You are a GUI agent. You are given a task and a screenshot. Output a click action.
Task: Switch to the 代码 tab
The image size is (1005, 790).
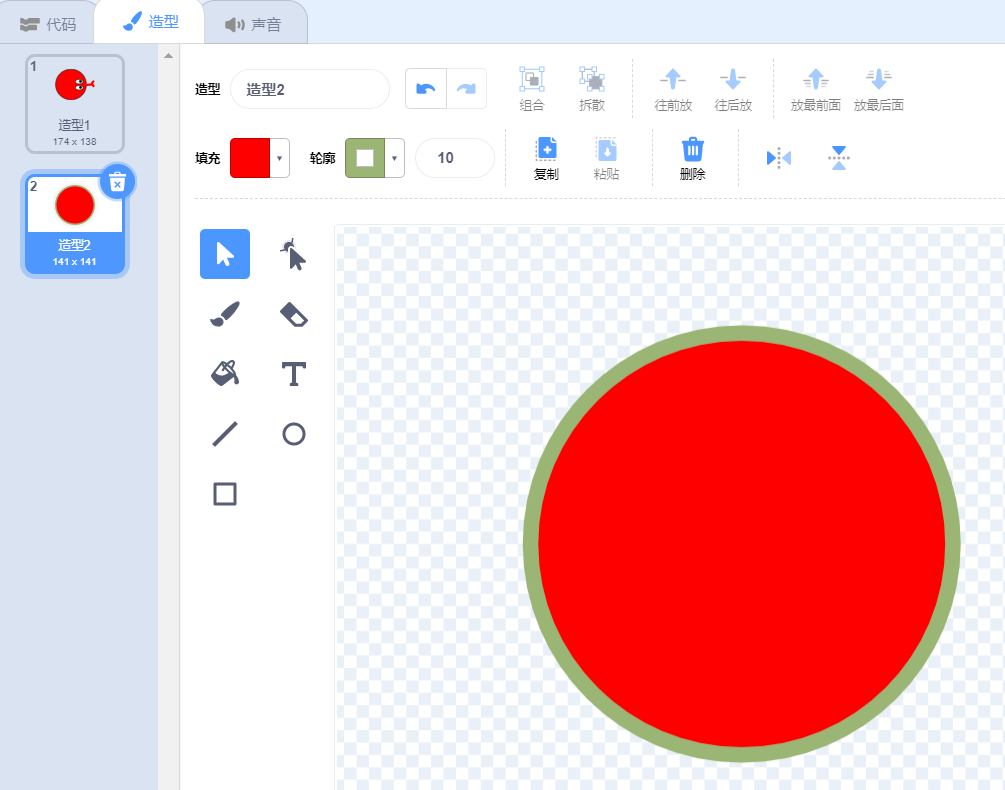[x=48, y=24]
